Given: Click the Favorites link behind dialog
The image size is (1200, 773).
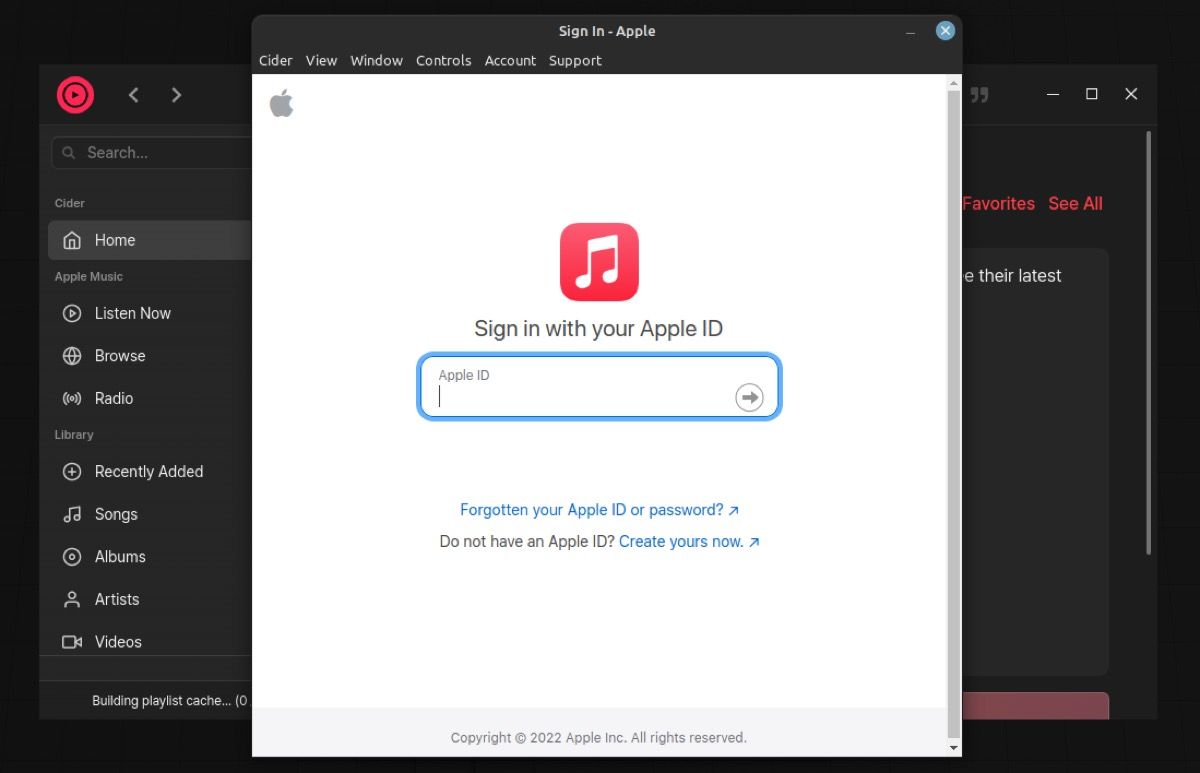Looking at the screenshot, I should (998, 203).
